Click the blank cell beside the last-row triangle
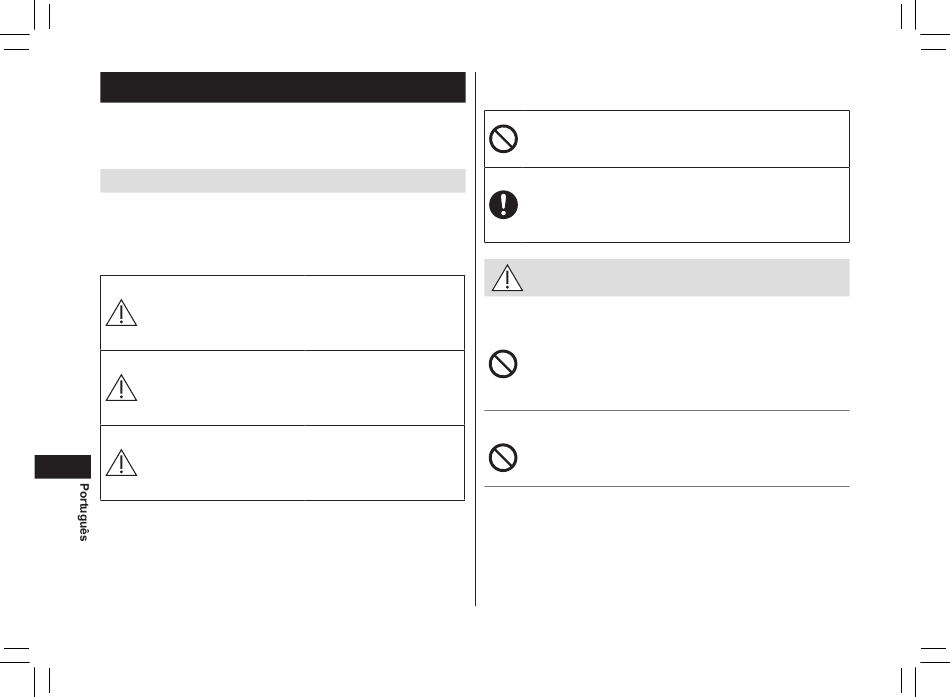The image size is (950, 697). point(303,463)
